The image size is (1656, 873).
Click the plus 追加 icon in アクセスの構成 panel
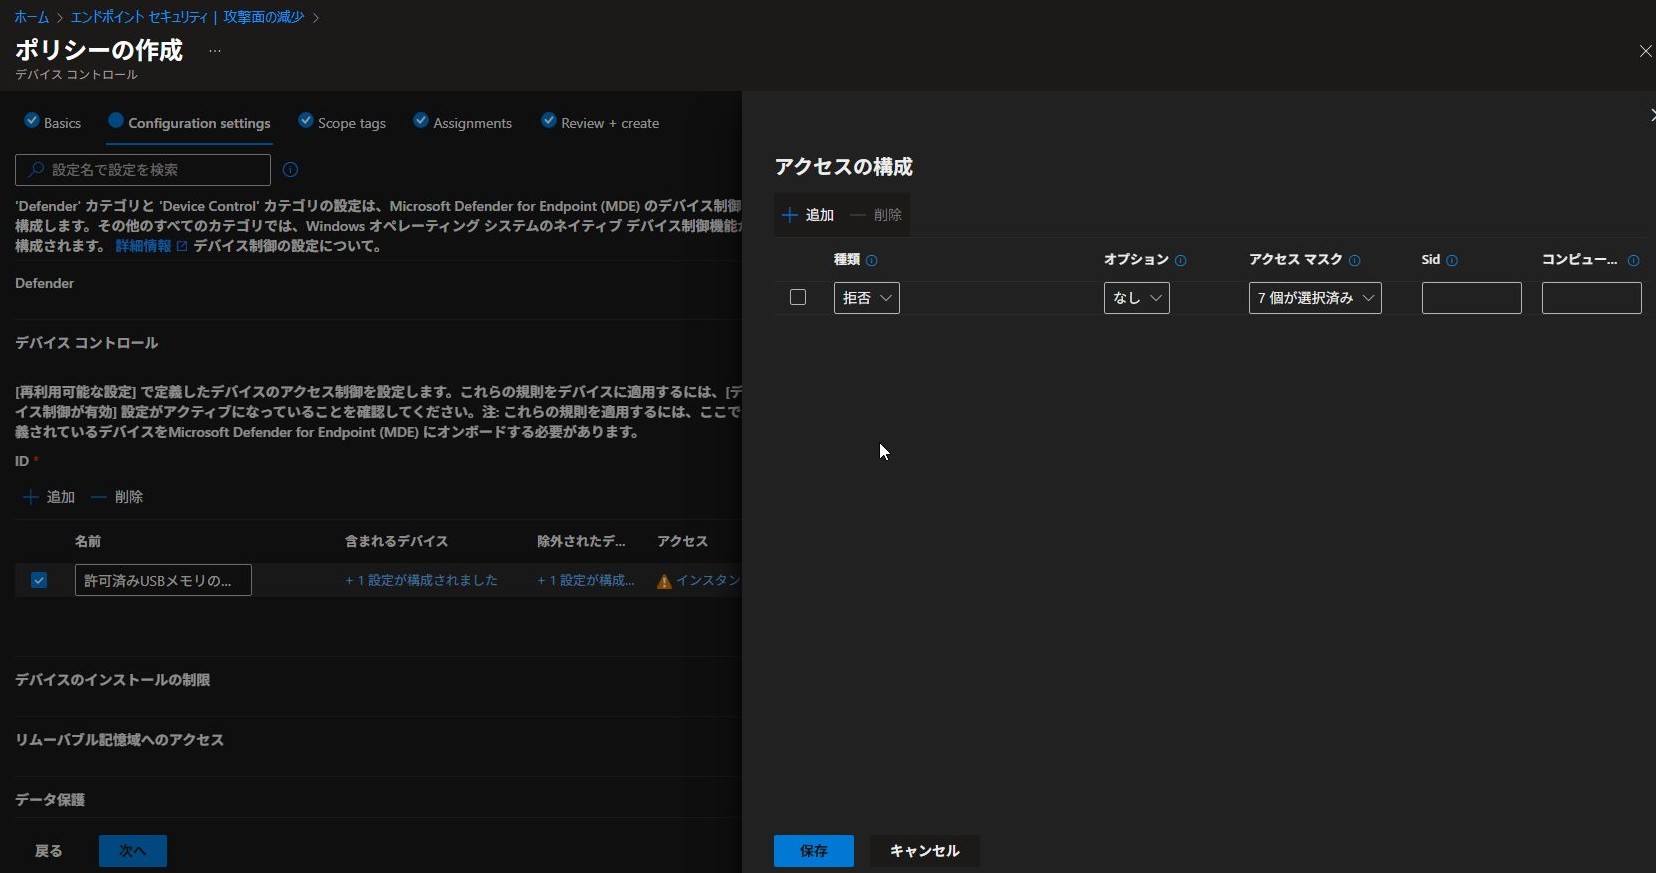pos(790,215)
